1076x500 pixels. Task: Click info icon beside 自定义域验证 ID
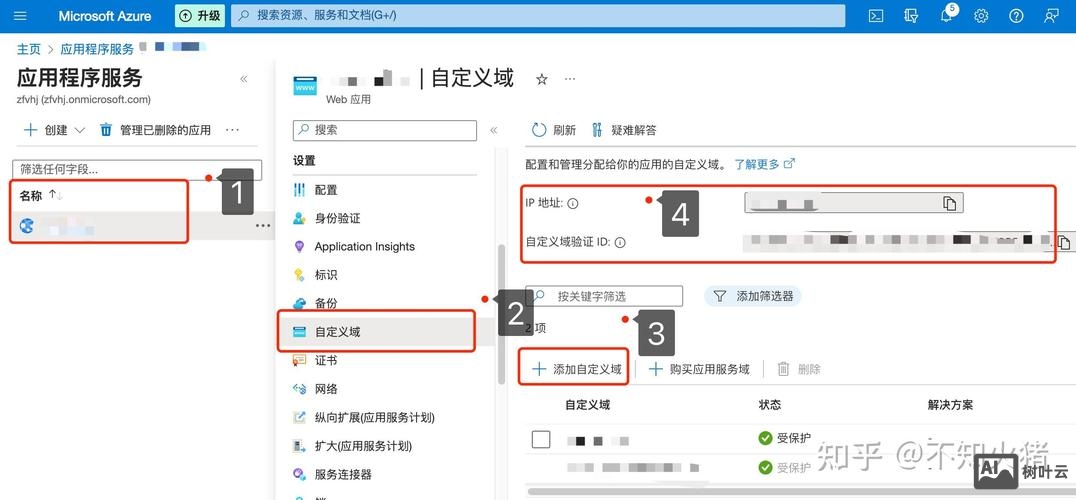(x=620, y=242)
